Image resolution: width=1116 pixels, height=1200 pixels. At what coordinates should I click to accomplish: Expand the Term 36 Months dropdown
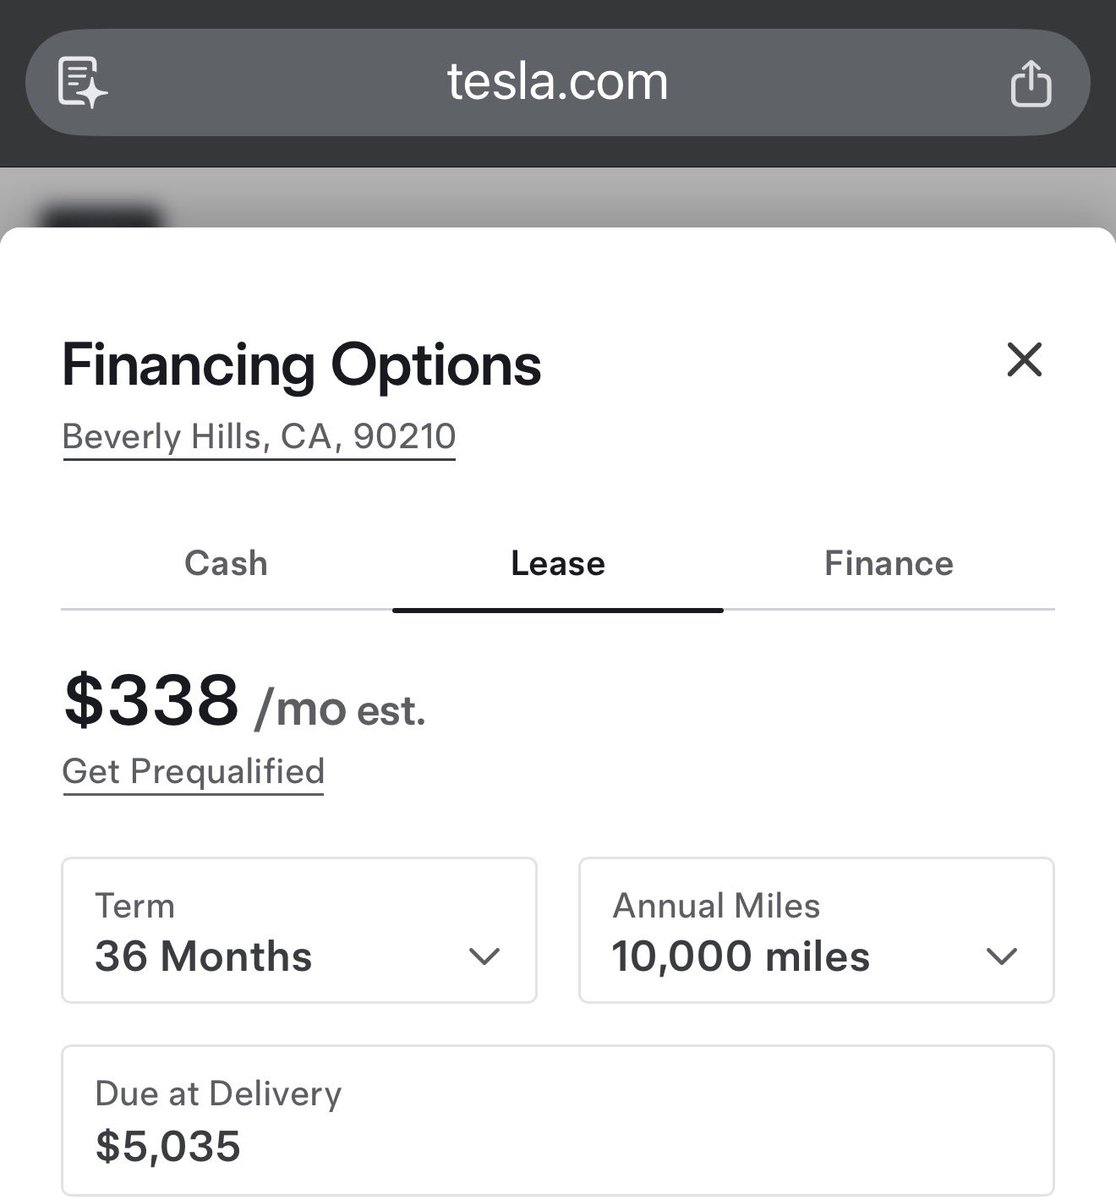(299, 930)
